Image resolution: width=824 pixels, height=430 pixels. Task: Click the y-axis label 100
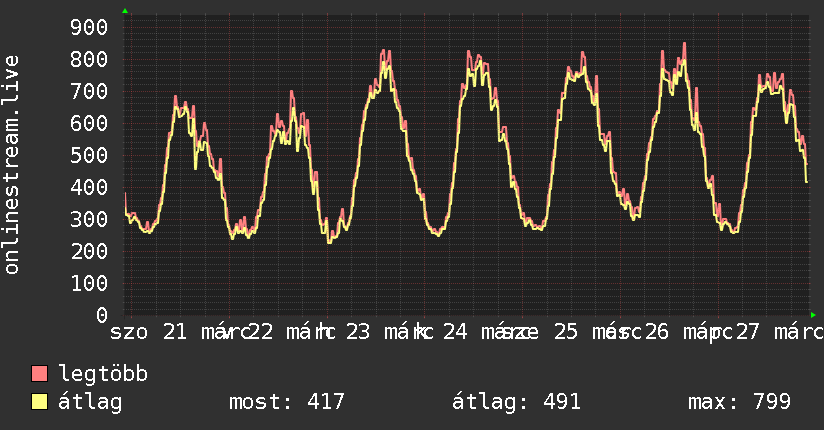tap(89, 283)
